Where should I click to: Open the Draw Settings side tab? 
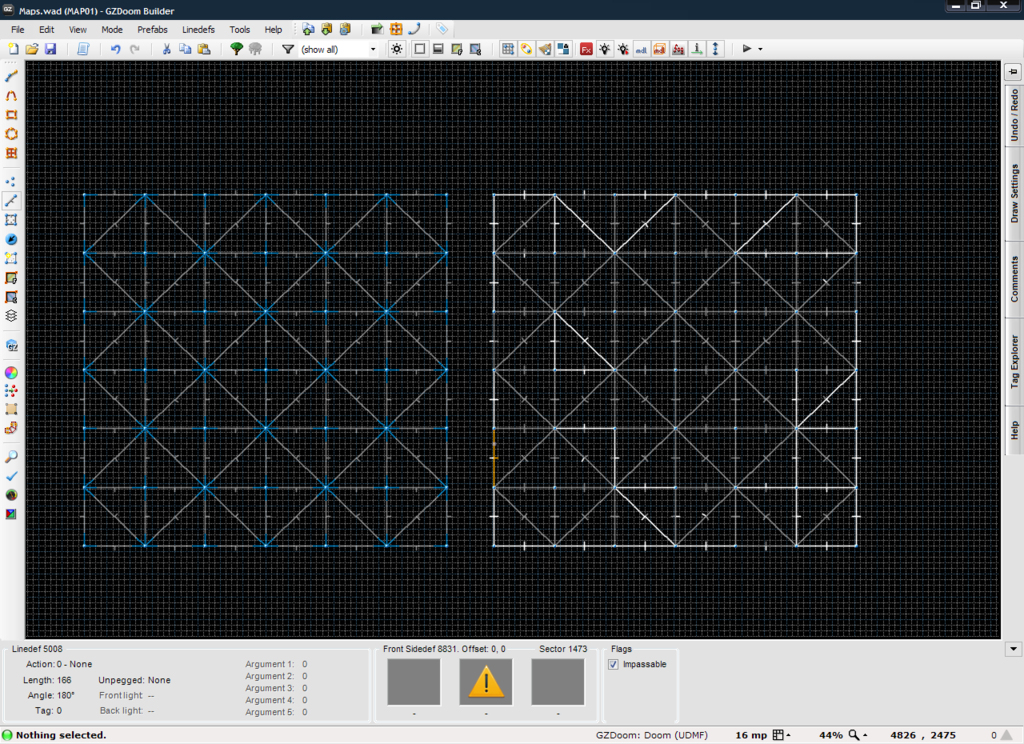coord(1014,193)
